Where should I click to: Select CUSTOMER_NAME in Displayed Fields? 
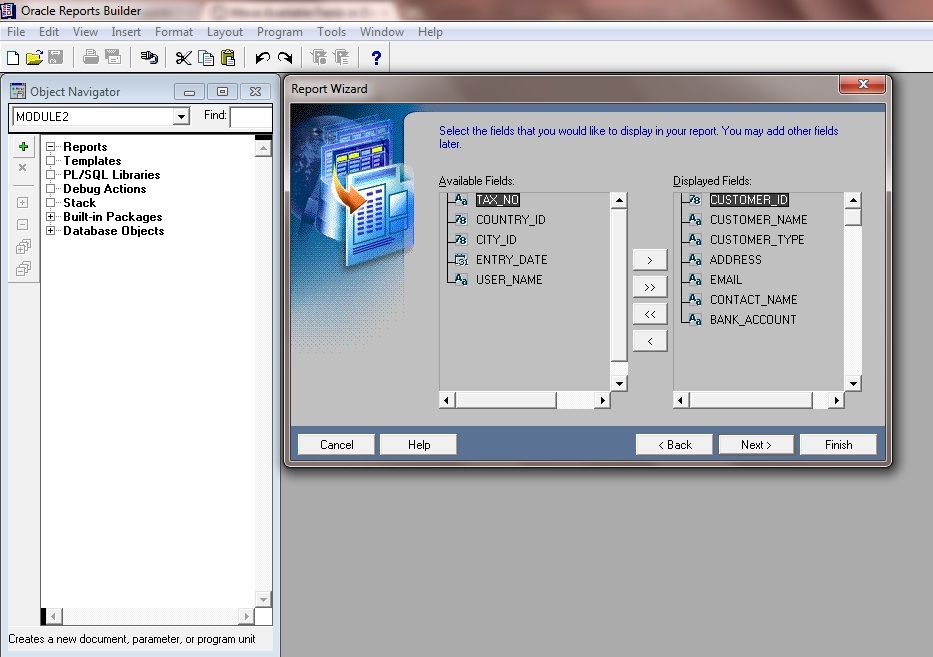[x=759, y=220]
